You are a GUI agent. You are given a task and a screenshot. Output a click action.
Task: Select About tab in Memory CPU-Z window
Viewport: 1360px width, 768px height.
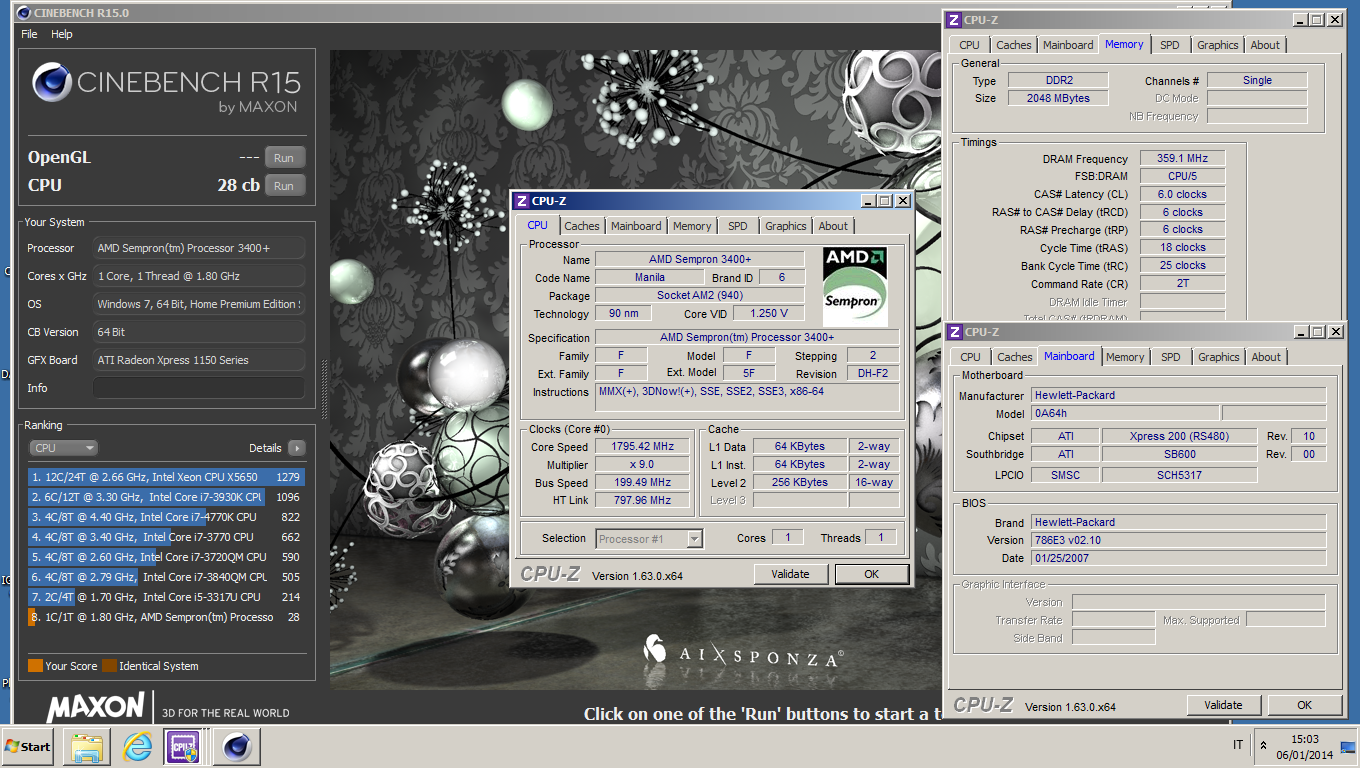[1265, 45]
